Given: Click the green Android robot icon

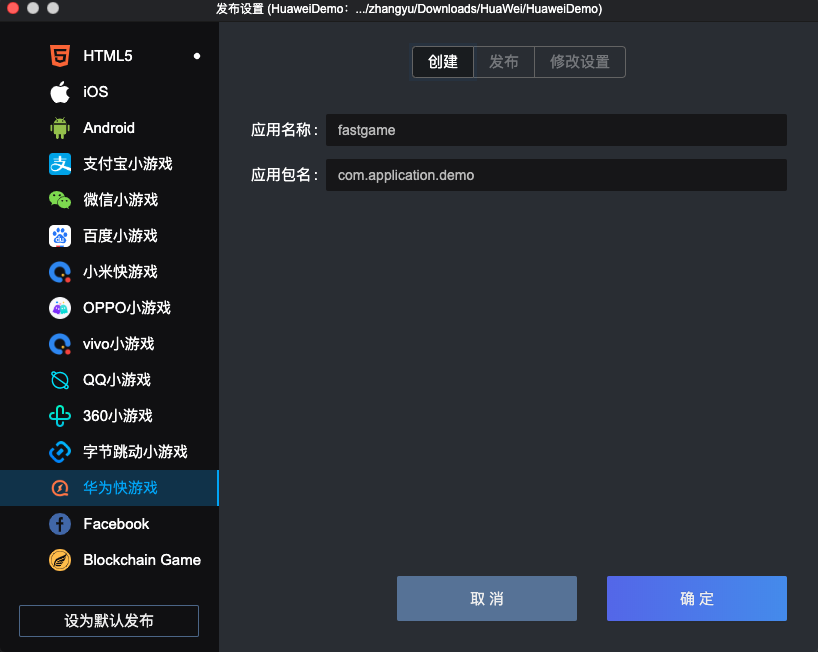Looking at the screenshot, I should [x=60, y=128].
